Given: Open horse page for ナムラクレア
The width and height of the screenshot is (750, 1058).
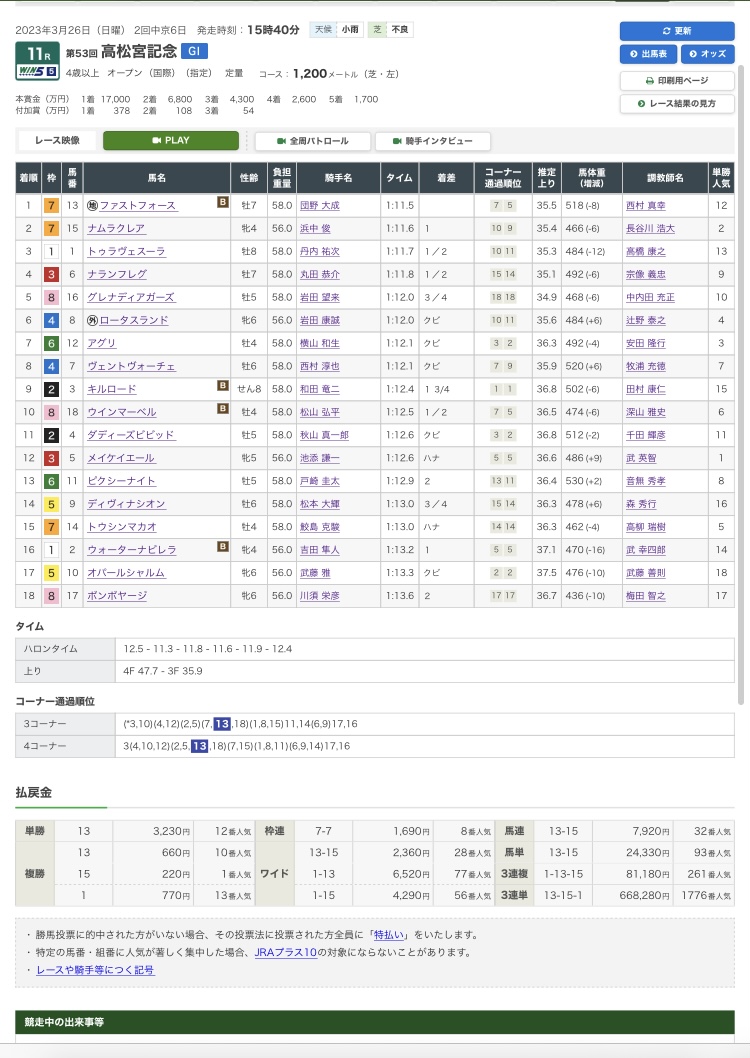Looking at the screenshot, I should [x=116, y=229].
